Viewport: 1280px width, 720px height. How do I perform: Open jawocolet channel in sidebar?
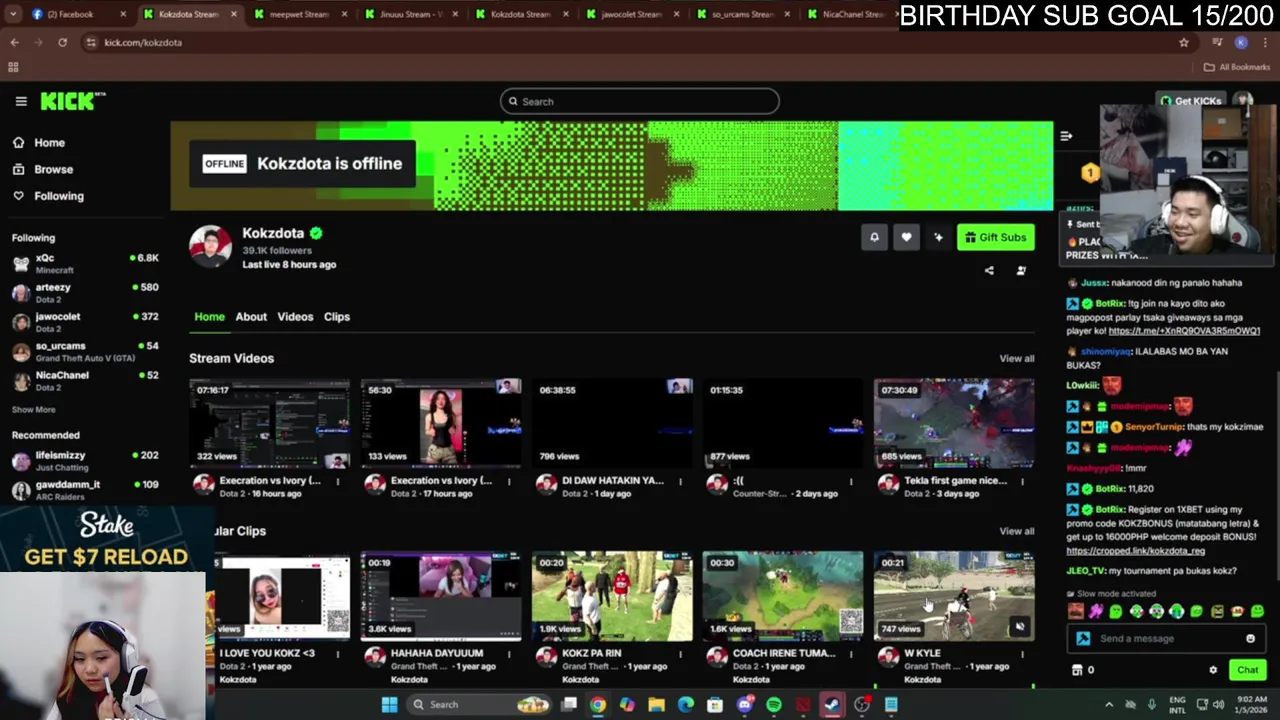pyautogui.click(x=85, y=321)
